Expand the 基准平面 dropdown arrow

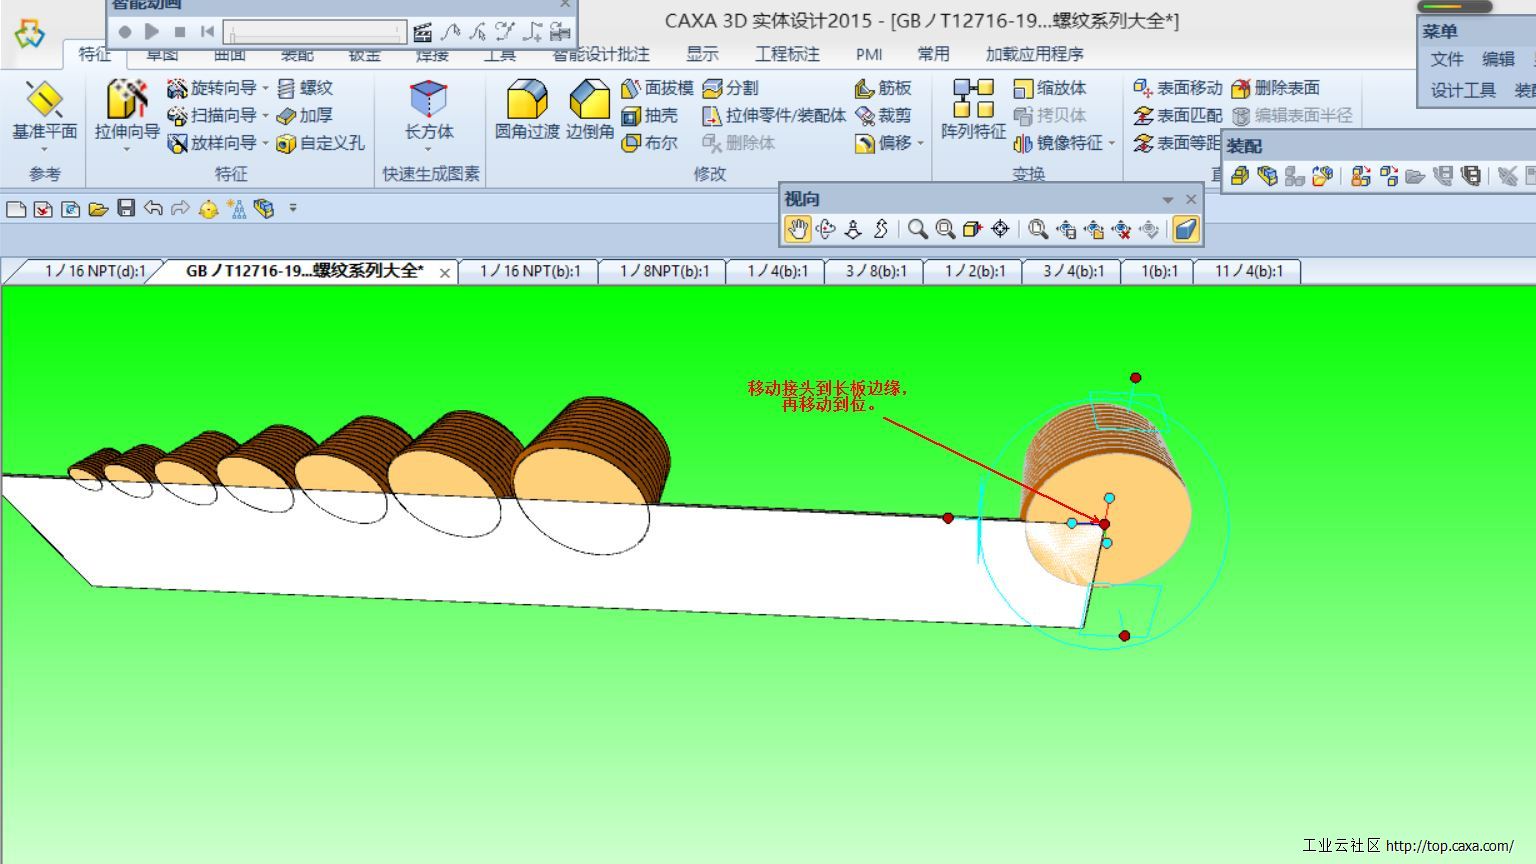coord(45,149)
